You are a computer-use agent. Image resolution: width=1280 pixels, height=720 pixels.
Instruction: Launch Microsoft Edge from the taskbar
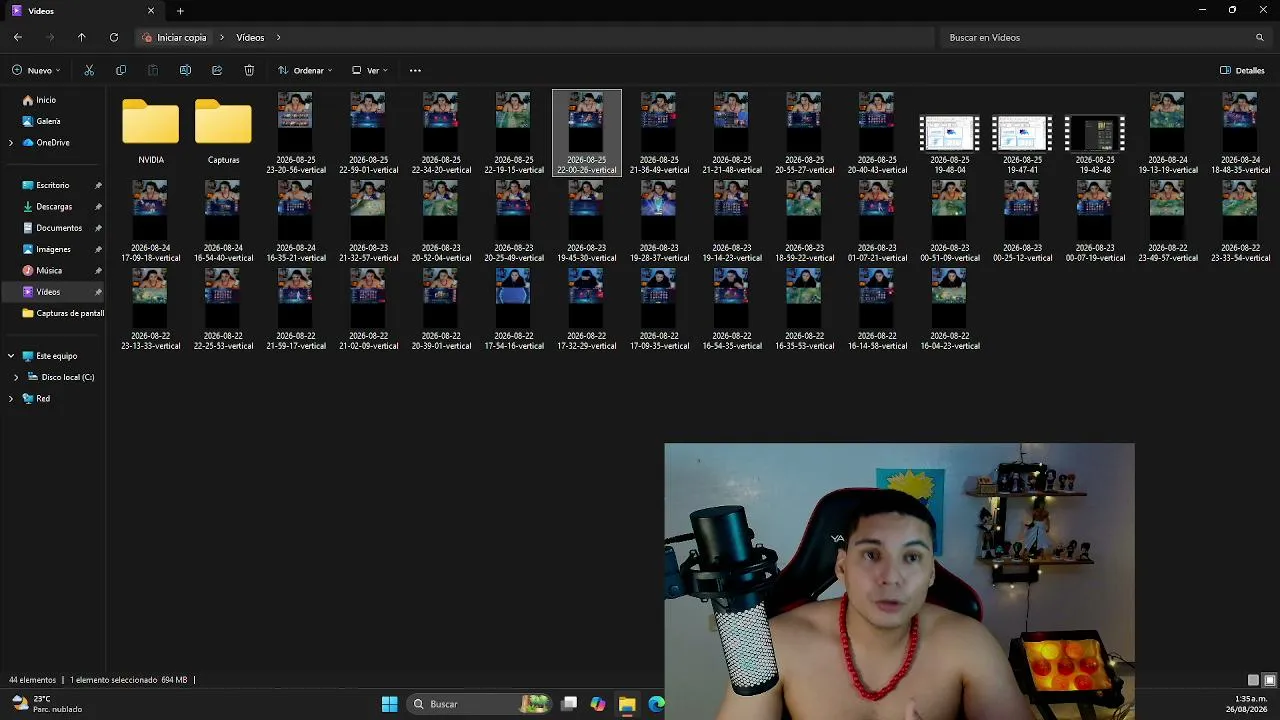(x=656, y=704)
